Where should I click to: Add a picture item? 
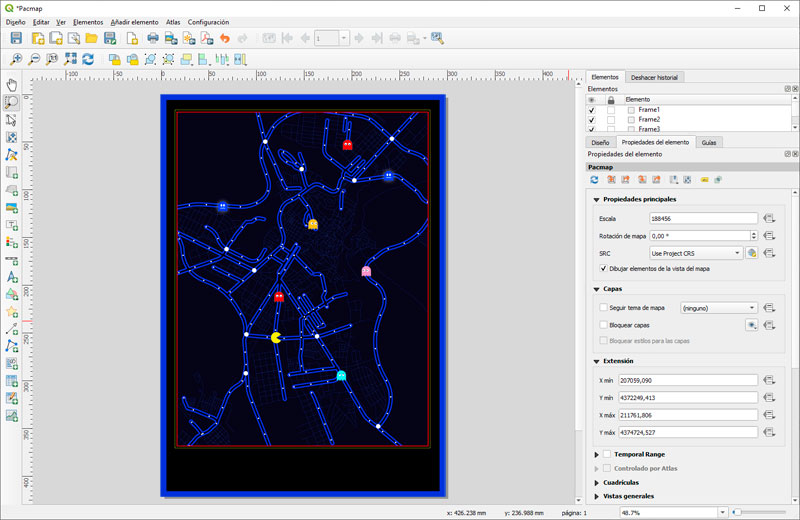click(11, 207)
